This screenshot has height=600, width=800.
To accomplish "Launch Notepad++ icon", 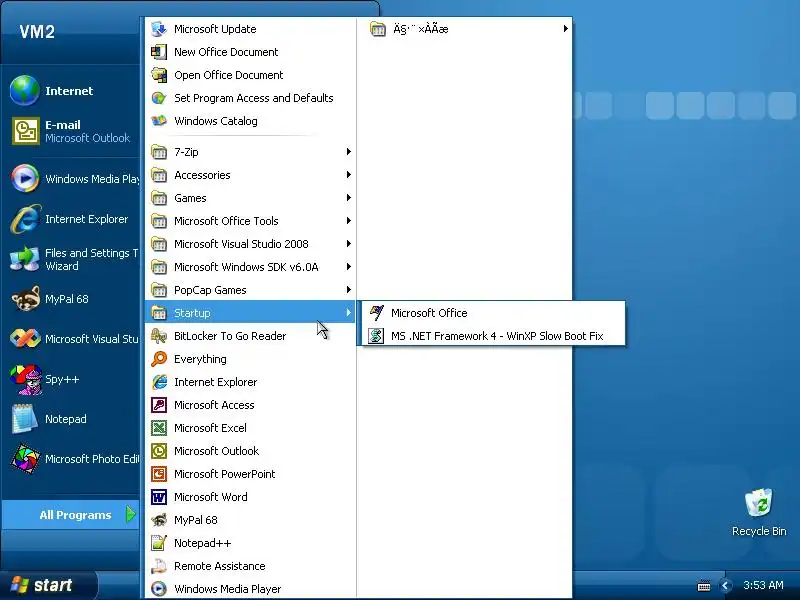I will (159, 543).
